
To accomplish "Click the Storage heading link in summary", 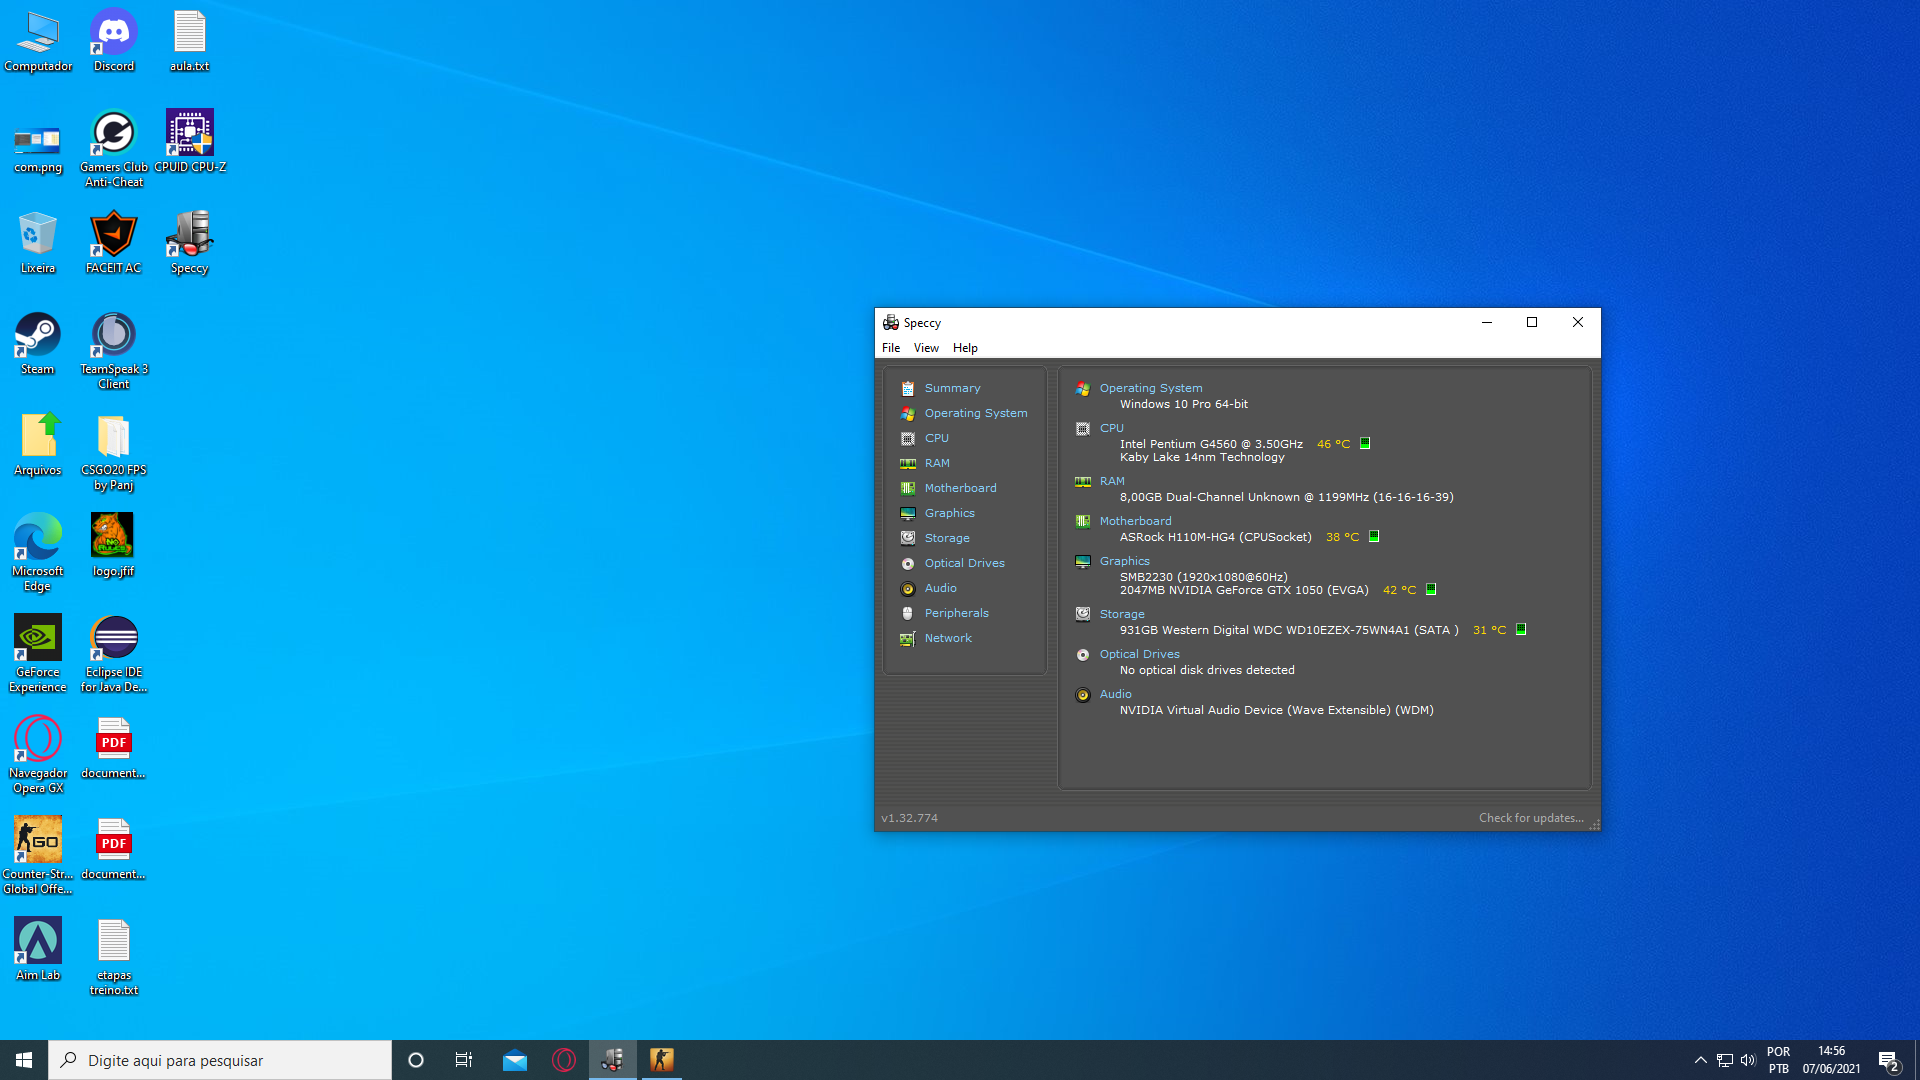I will click(x=1122, y=614).
